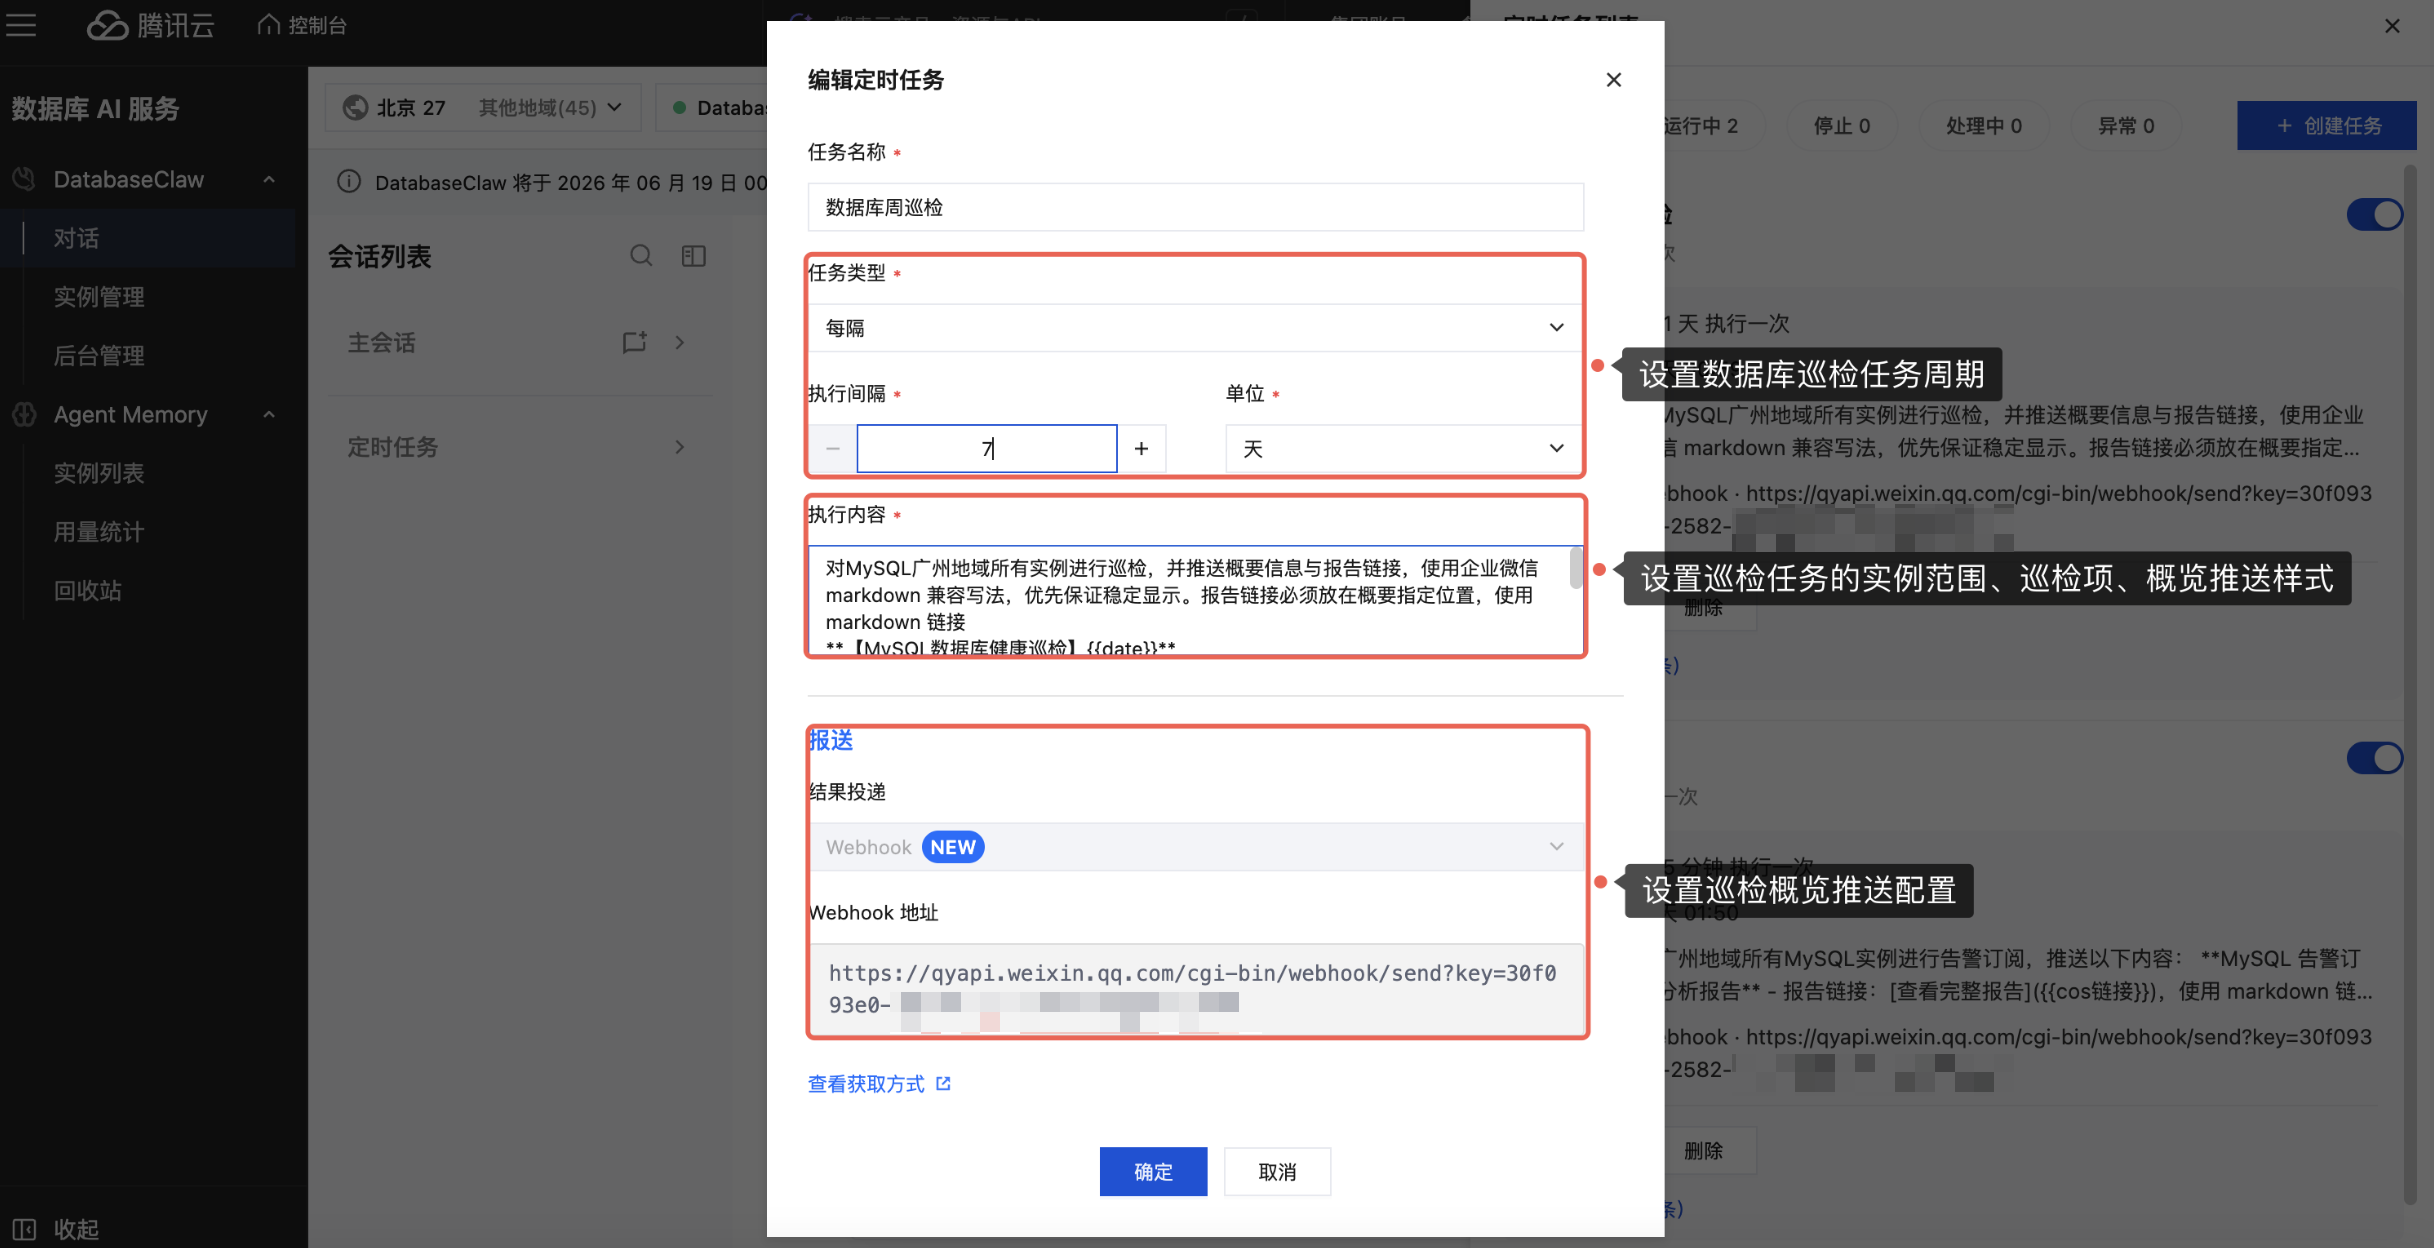Viewport: 2434px width, 1248px height.
Task: Toggle the first task's enable switch
Action: point(2375,214)
